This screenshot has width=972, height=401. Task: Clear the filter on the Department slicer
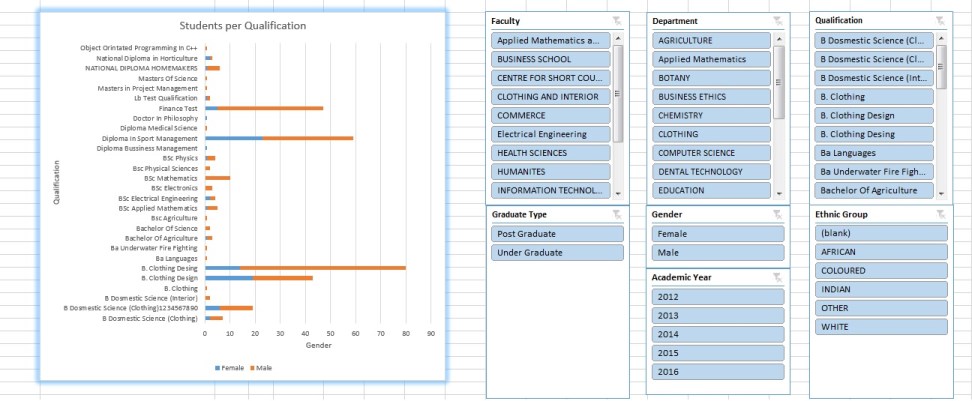[777, 21]
